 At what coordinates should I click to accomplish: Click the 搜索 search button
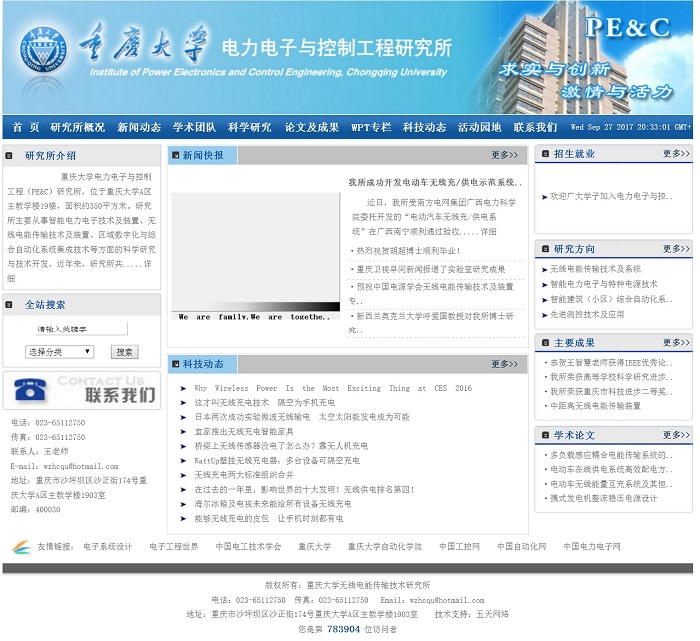[125, 352]
